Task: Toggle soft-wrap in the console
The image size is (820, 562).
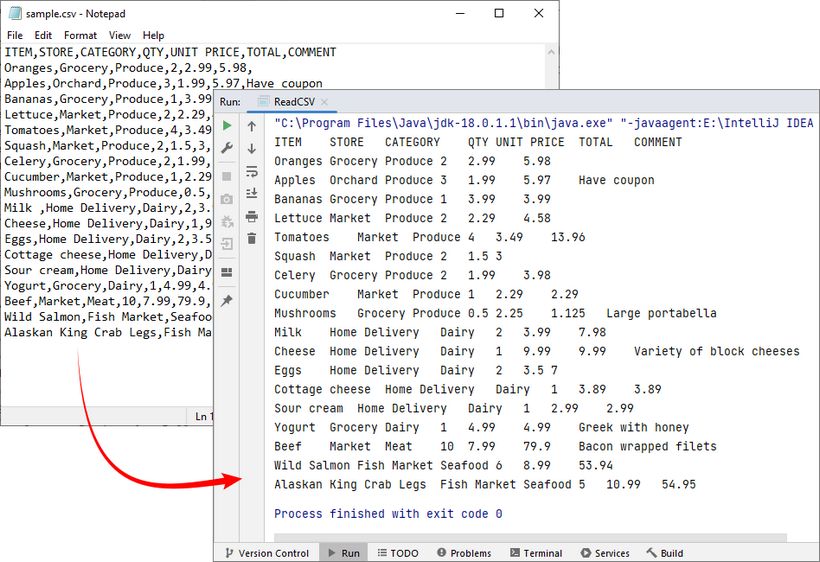Action: (x=252, y=172)
